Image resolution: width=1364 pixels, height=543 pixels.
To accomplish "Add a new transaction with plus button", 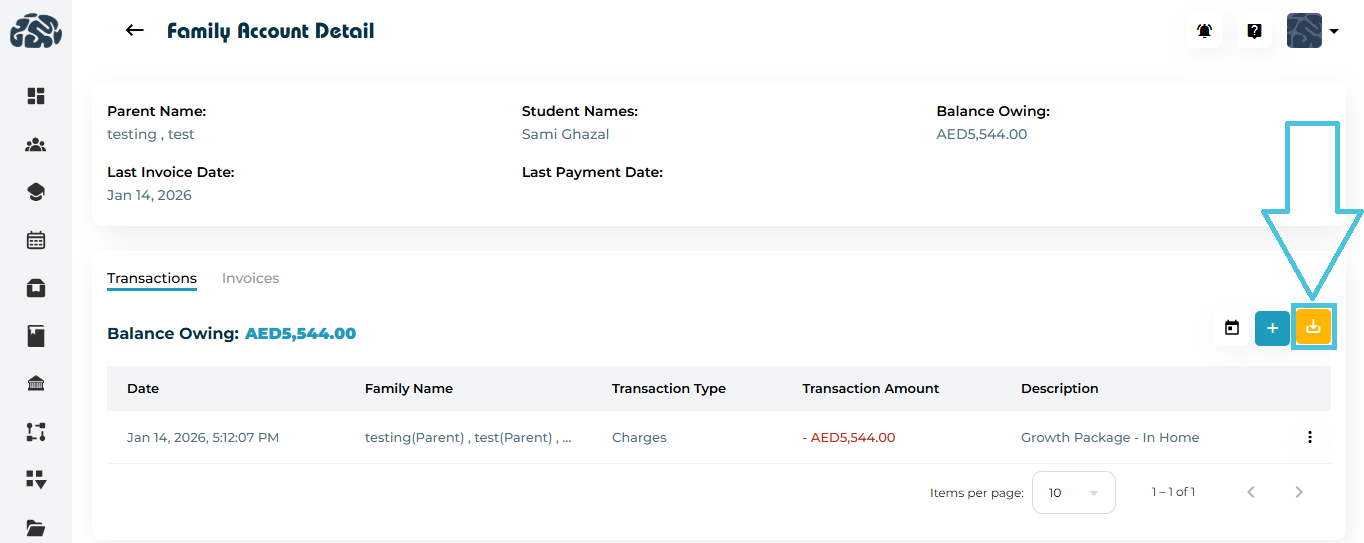I will click(1272, 328).
